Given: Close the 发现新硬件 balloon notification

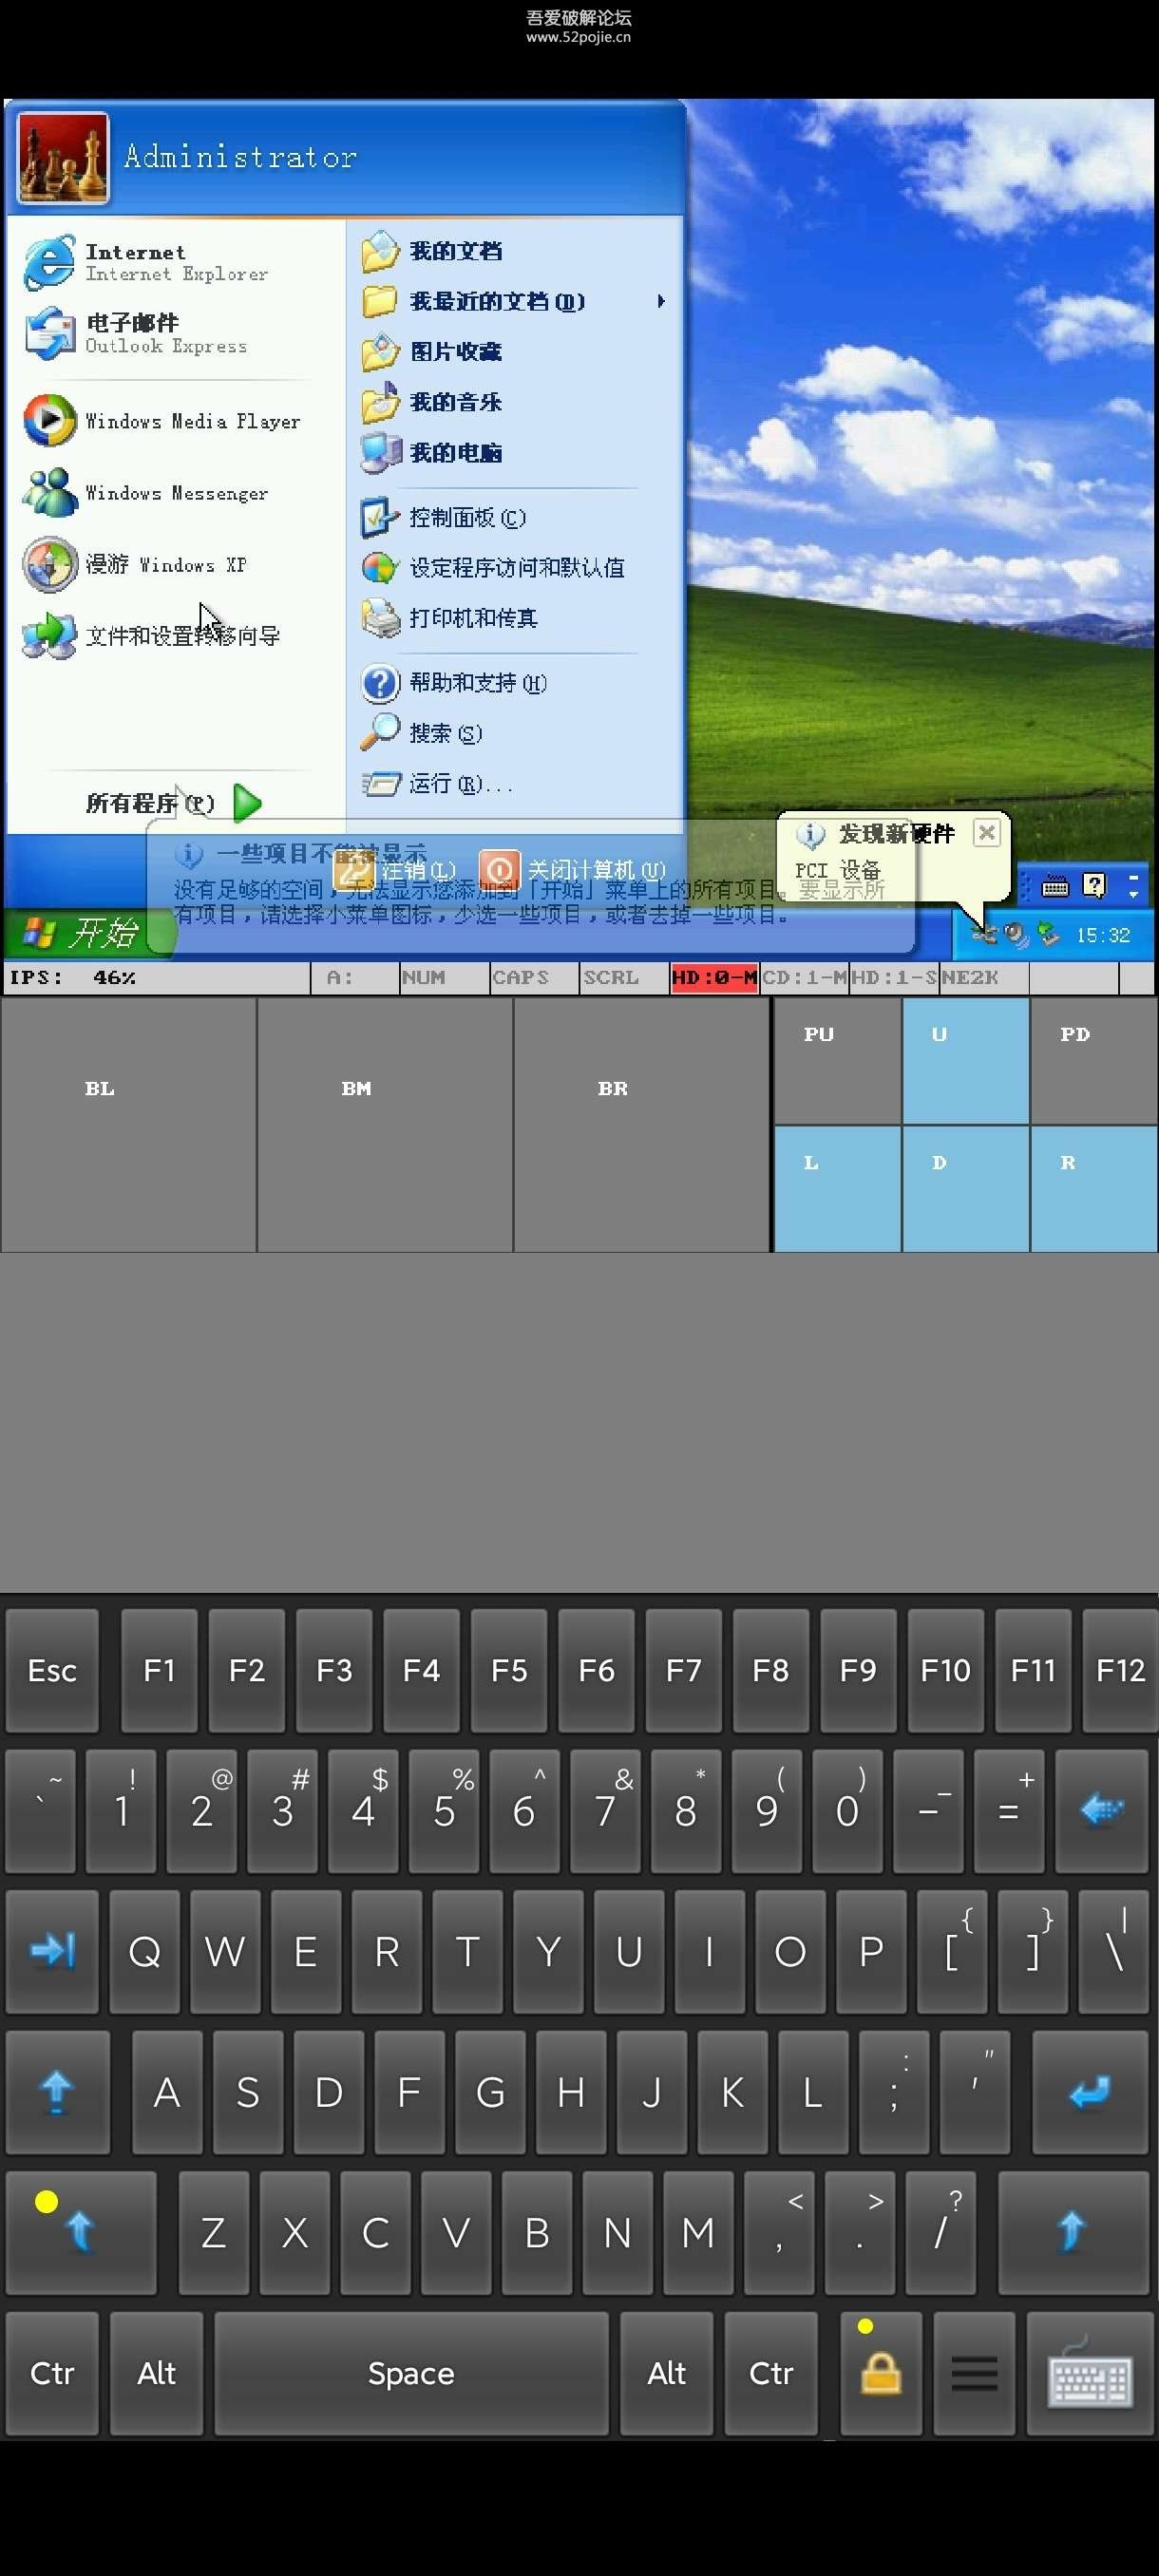Looking at the screenshot, I should (986, 833).
